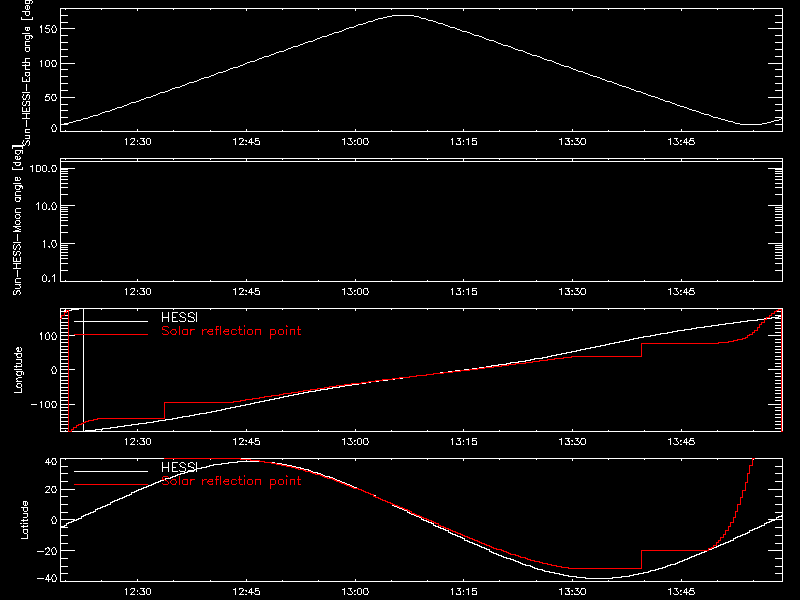The image size is (800, 600).
Task: Click 20 tick on Latitude axis
Action: click(51, 489)
